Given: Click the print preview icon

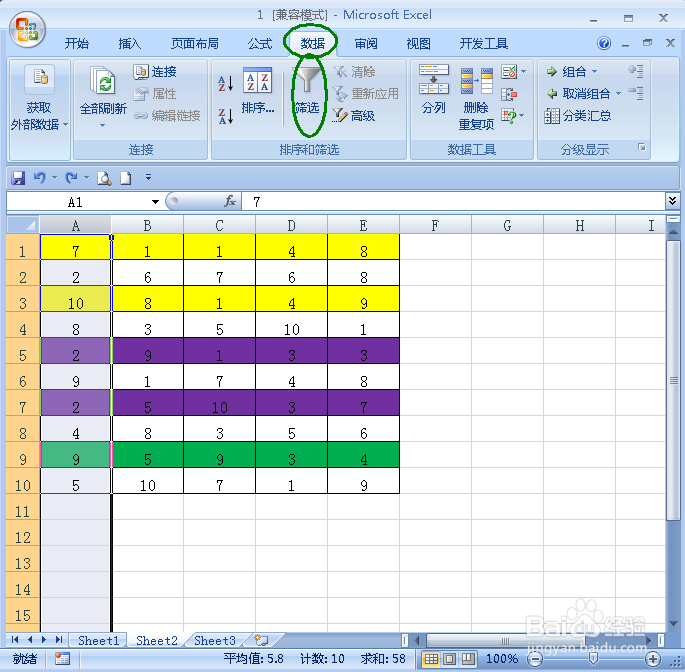Looking at the screenshot, I should (104, 178).
